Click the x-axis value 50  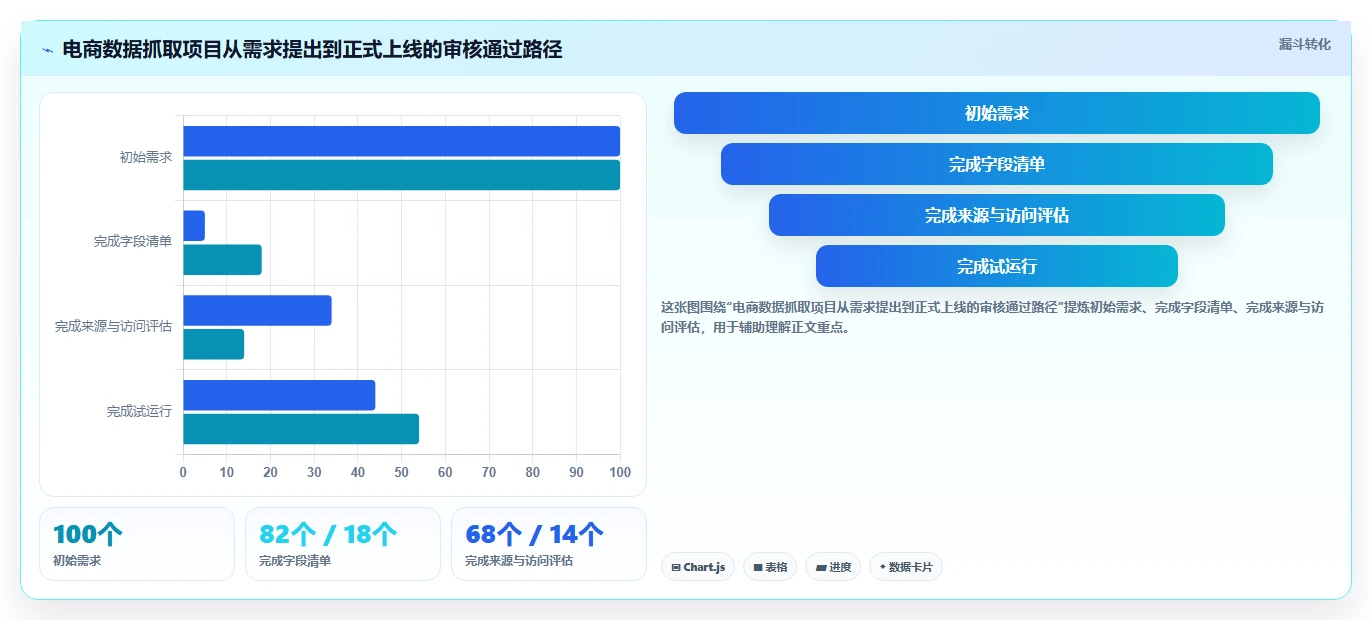[x=401, y=472]
